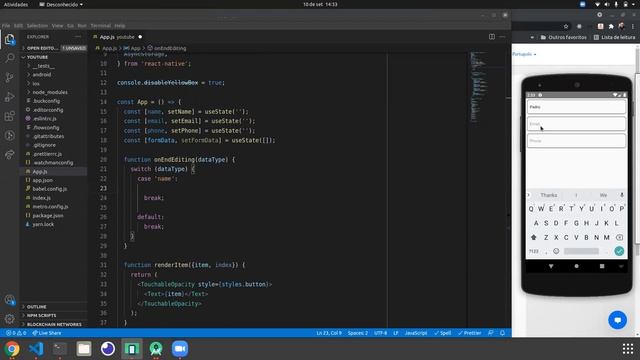
Task: Tap the emoji key on the phone keyboard
Action: 556,251
